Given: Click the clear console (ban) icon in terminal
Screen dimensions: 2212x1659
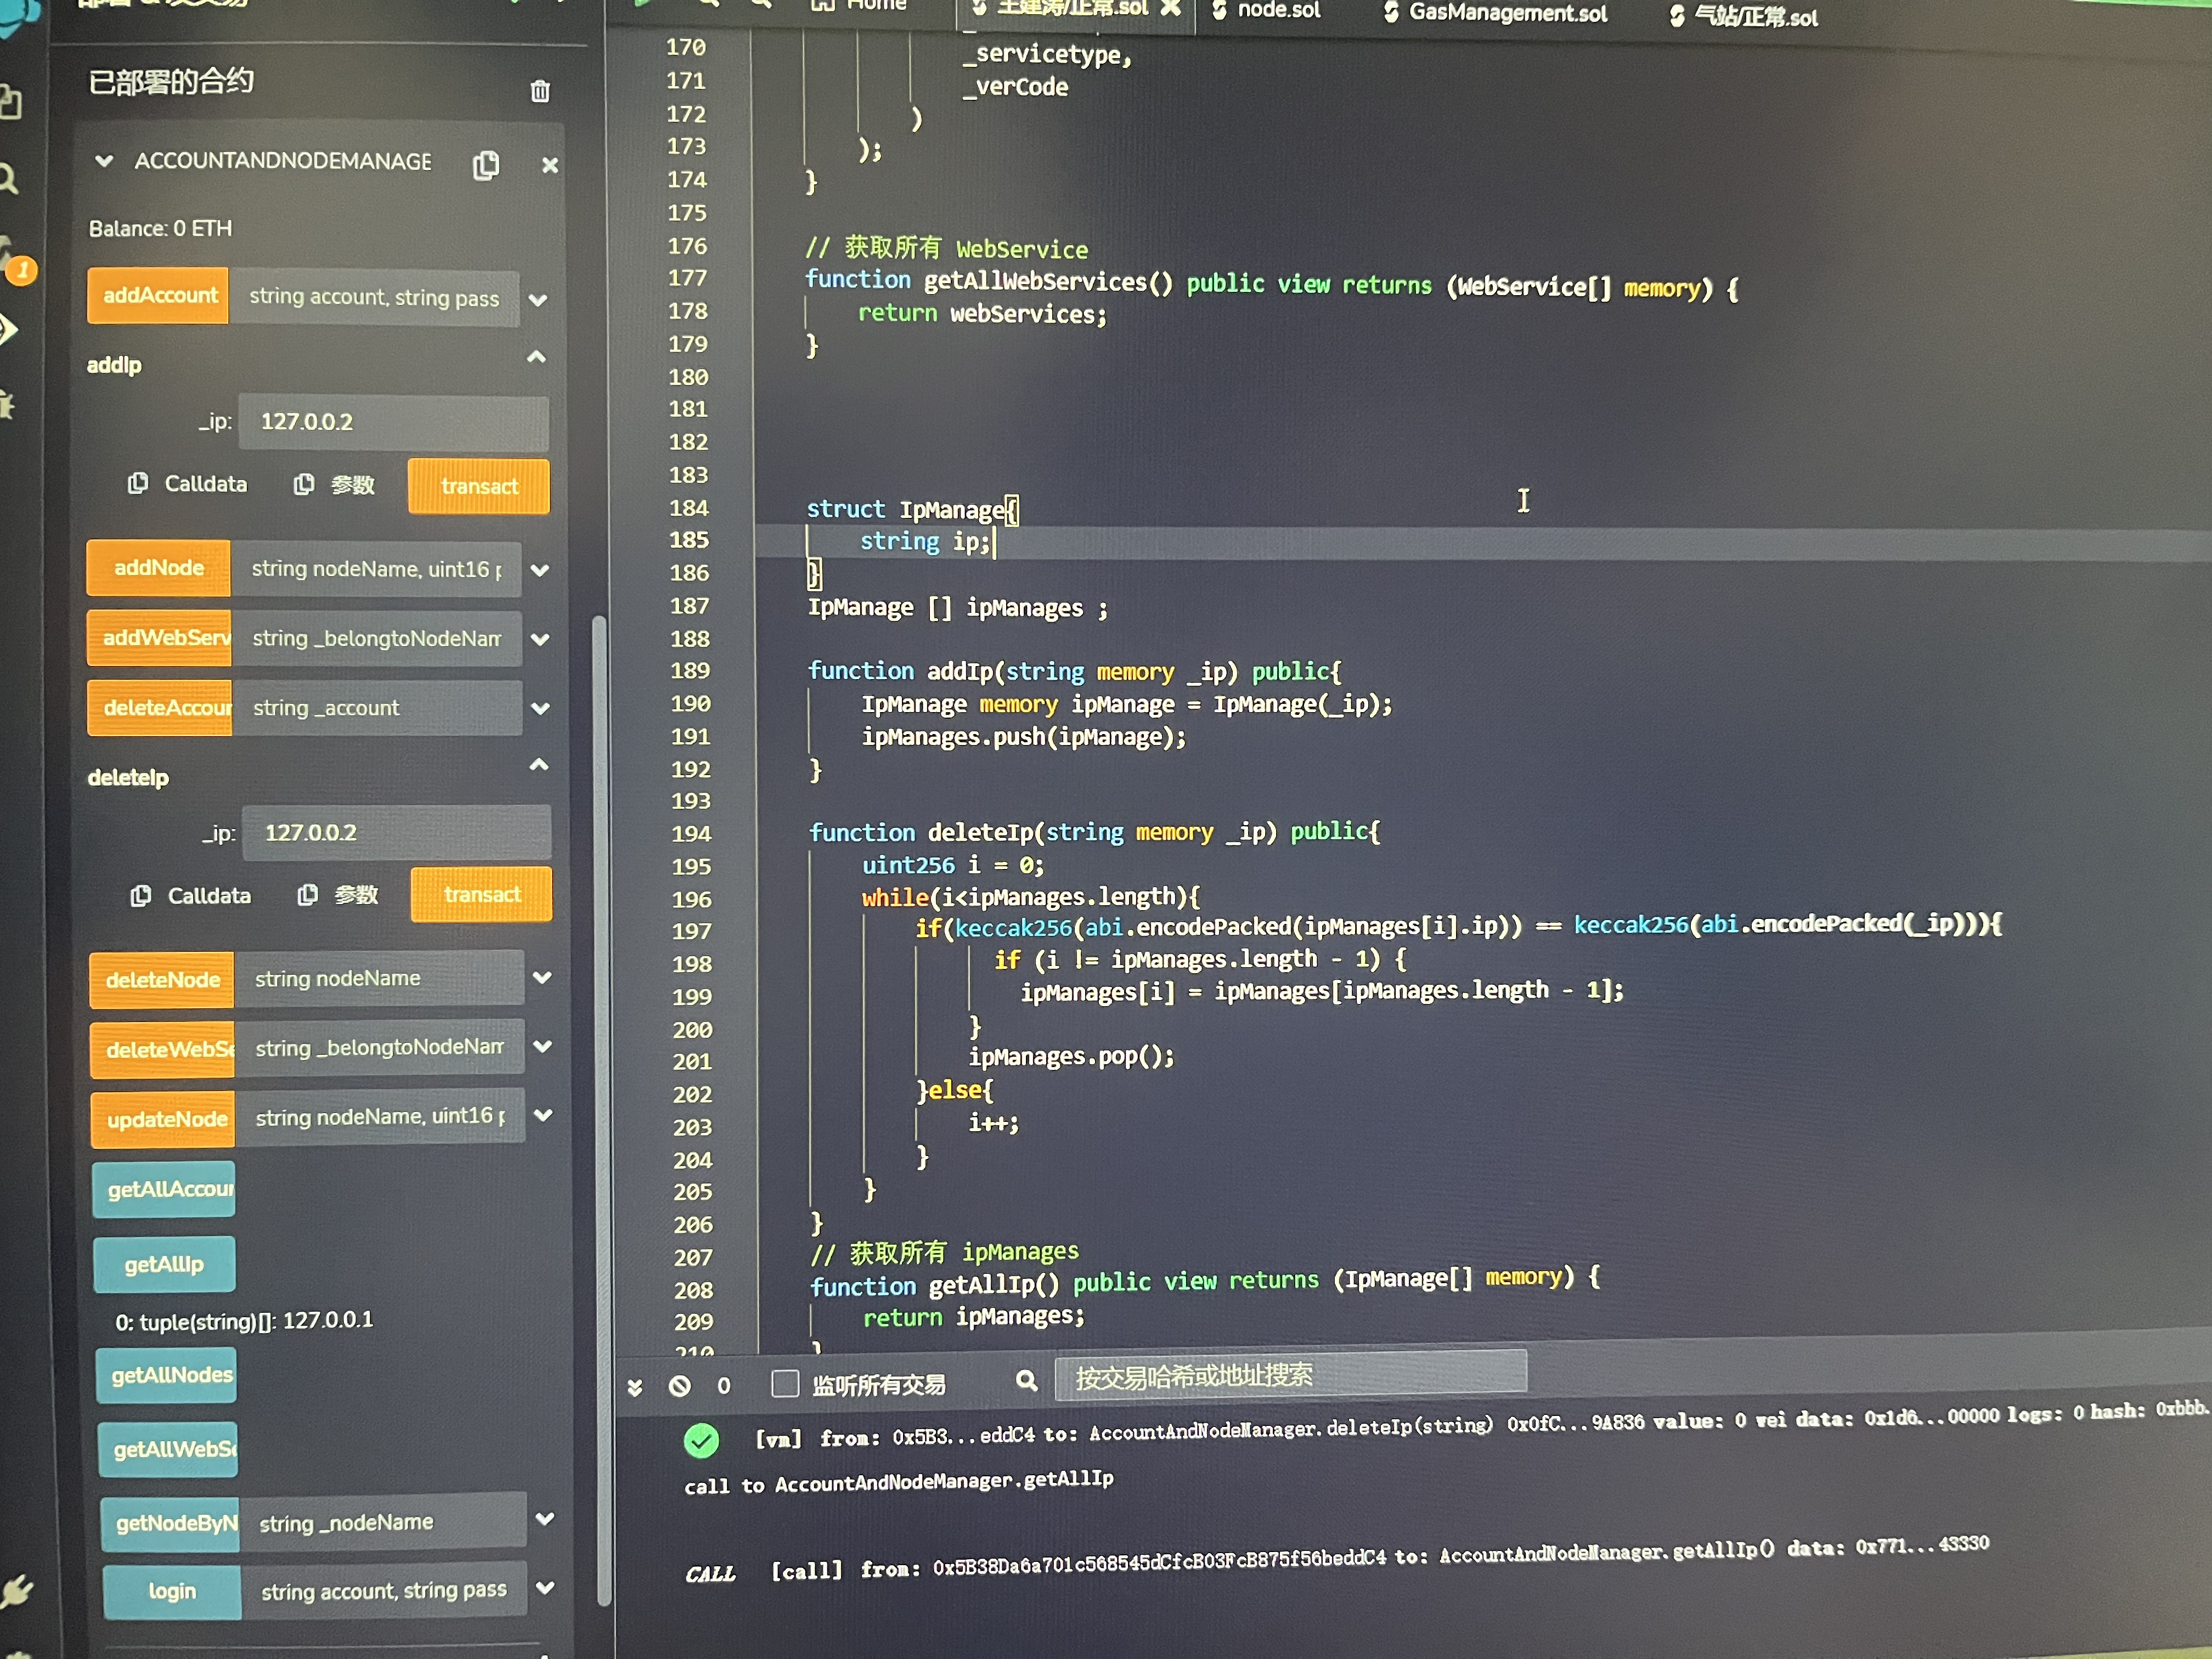Looking at the screenshot, I should [x=679, y=1386].
